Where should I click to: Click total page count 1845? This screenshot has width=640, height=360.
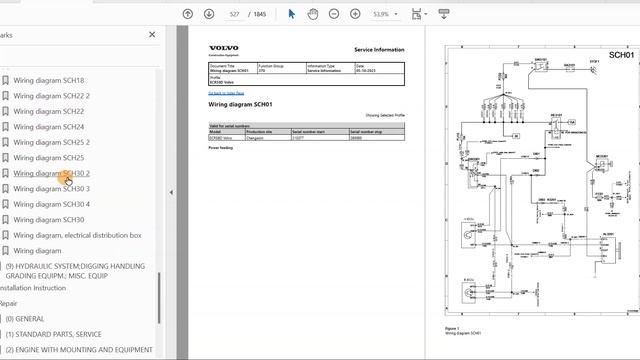pyautogui.click(x=260, y=14)
